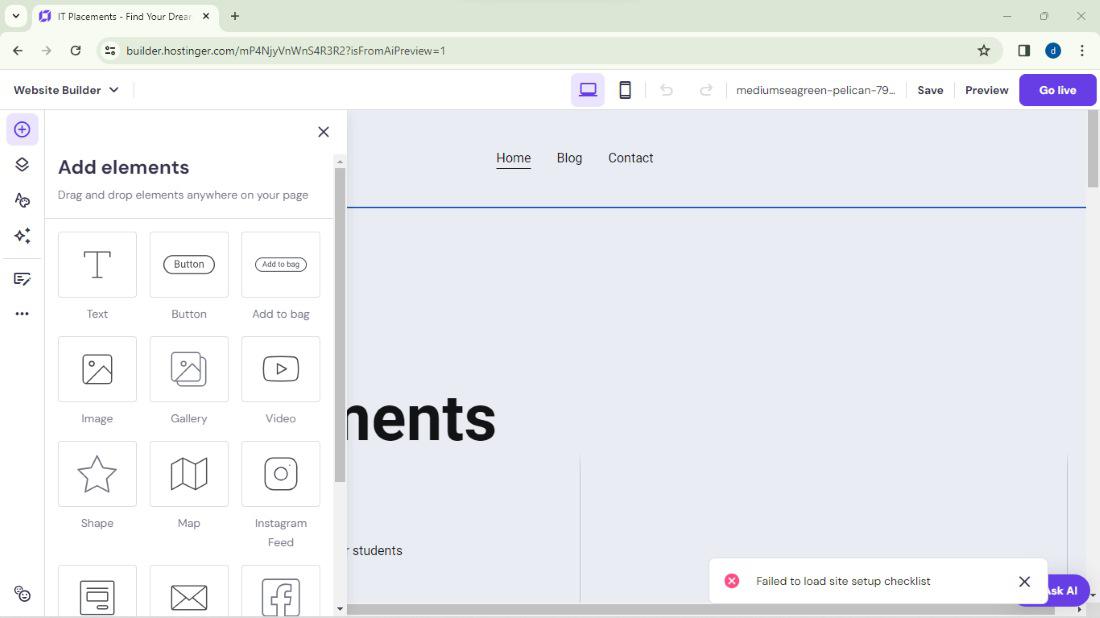
Task: Select the Instagram Feed element tile
Action: point(281,473)
